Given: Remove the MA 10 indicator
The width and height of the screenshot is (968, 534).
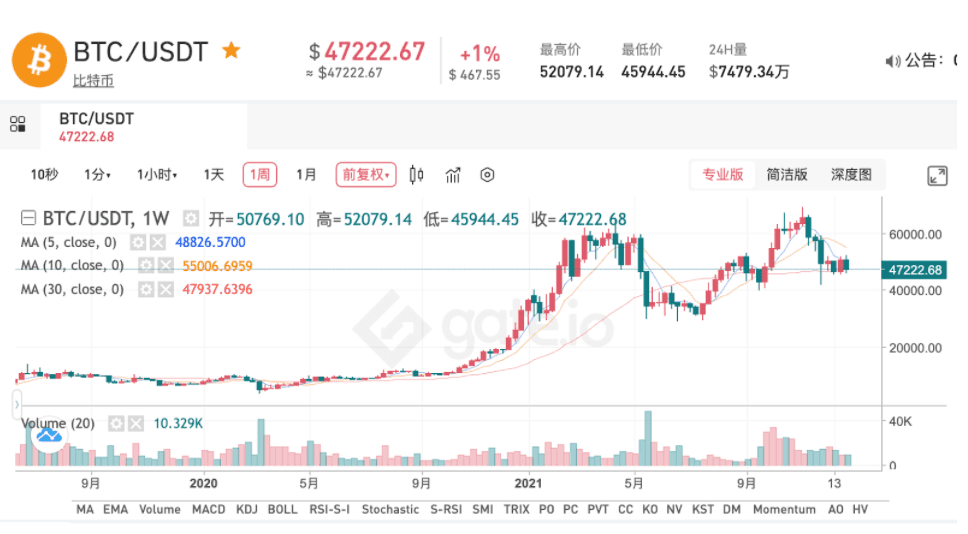Looking at the screenshot, I should click(165, 266).
